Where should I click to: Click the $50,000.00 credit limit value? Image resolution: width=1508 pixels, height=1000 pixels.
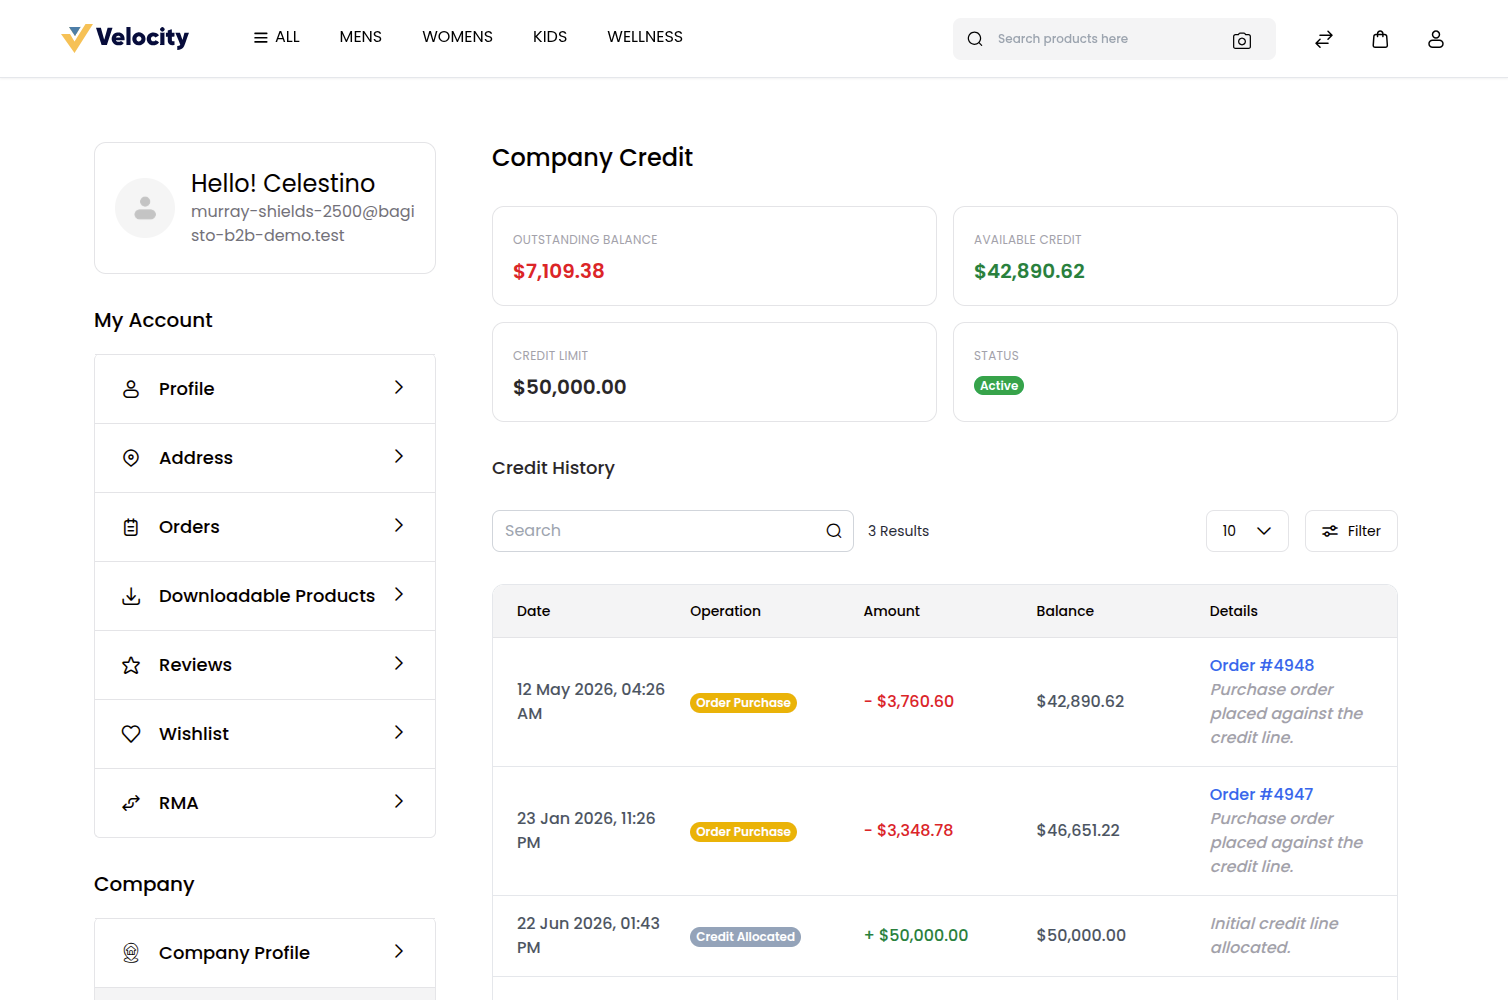pos(569,387)
